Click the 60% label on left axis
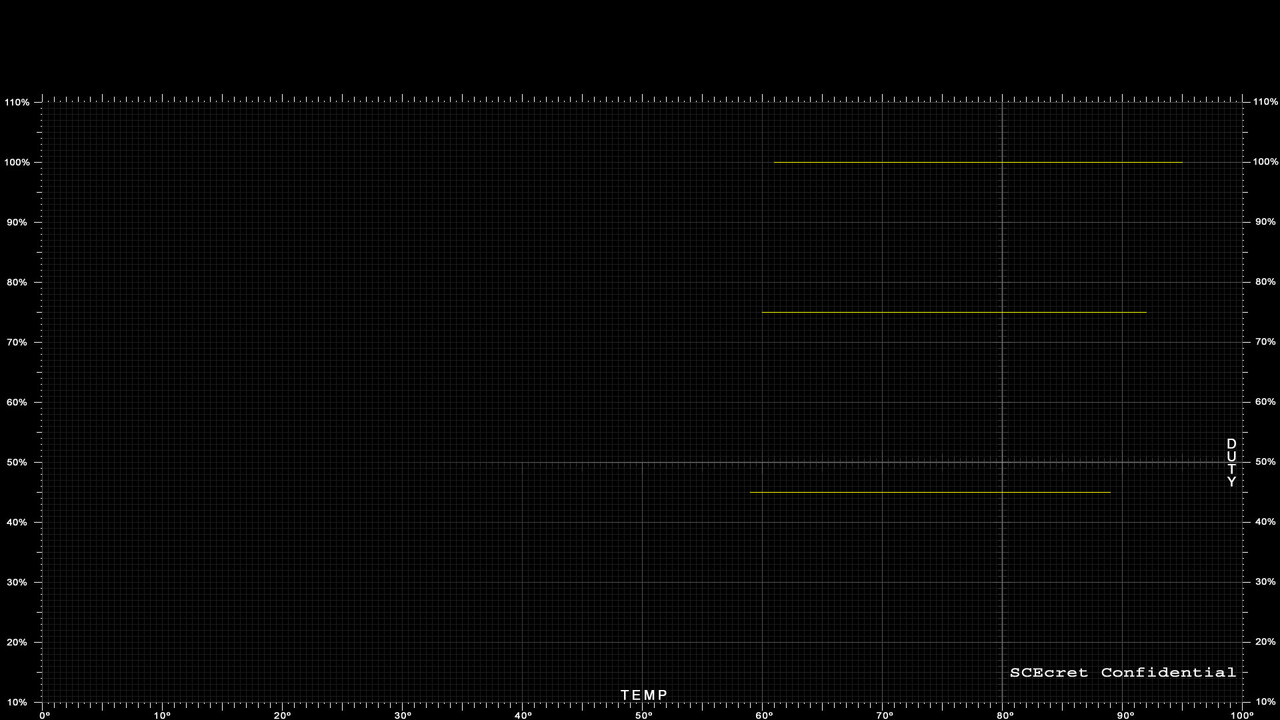This screenshot has height=720, width=1280. pyautogui.click(x=19, y=402)
